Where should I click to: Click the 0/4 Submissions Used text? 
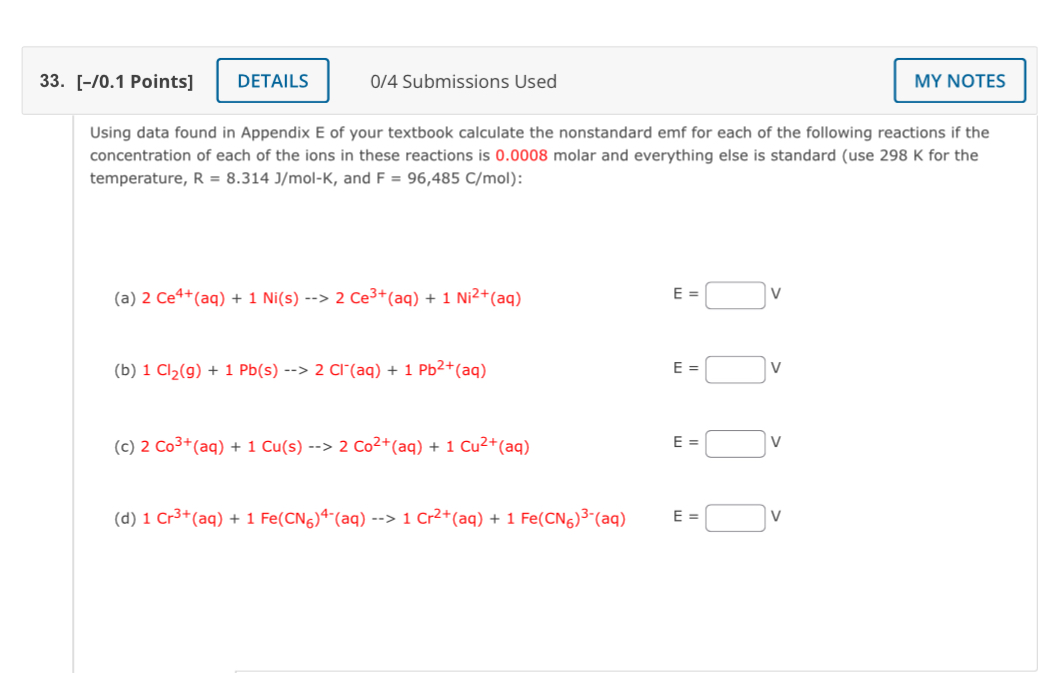462,81
